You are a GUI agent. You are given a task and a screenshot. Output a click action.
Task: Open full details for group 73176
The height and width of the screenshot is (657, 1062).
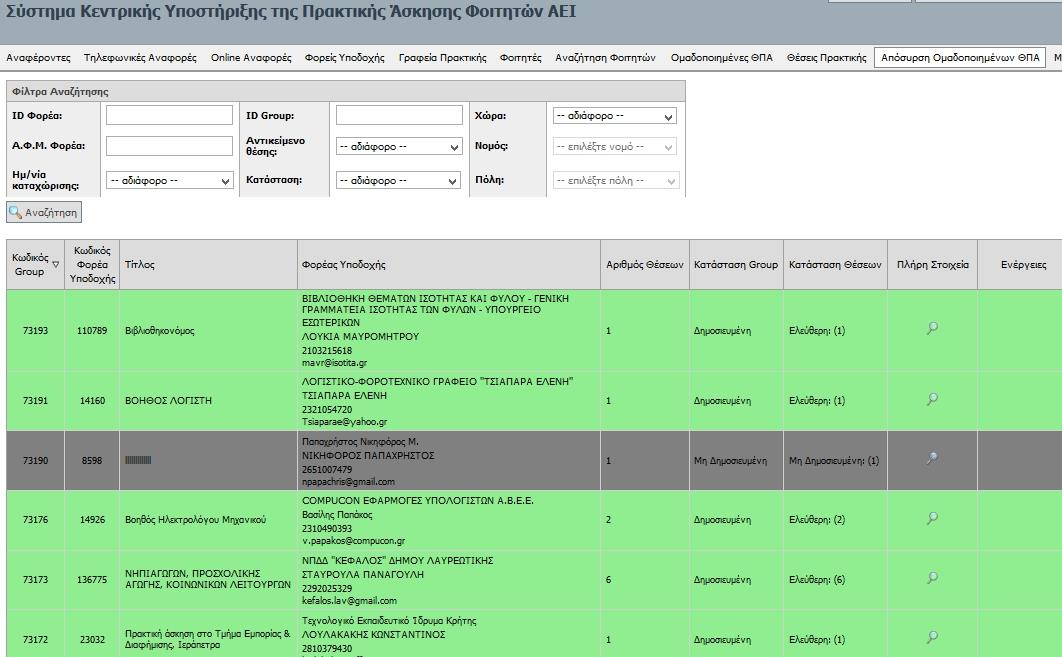point(932,518)
